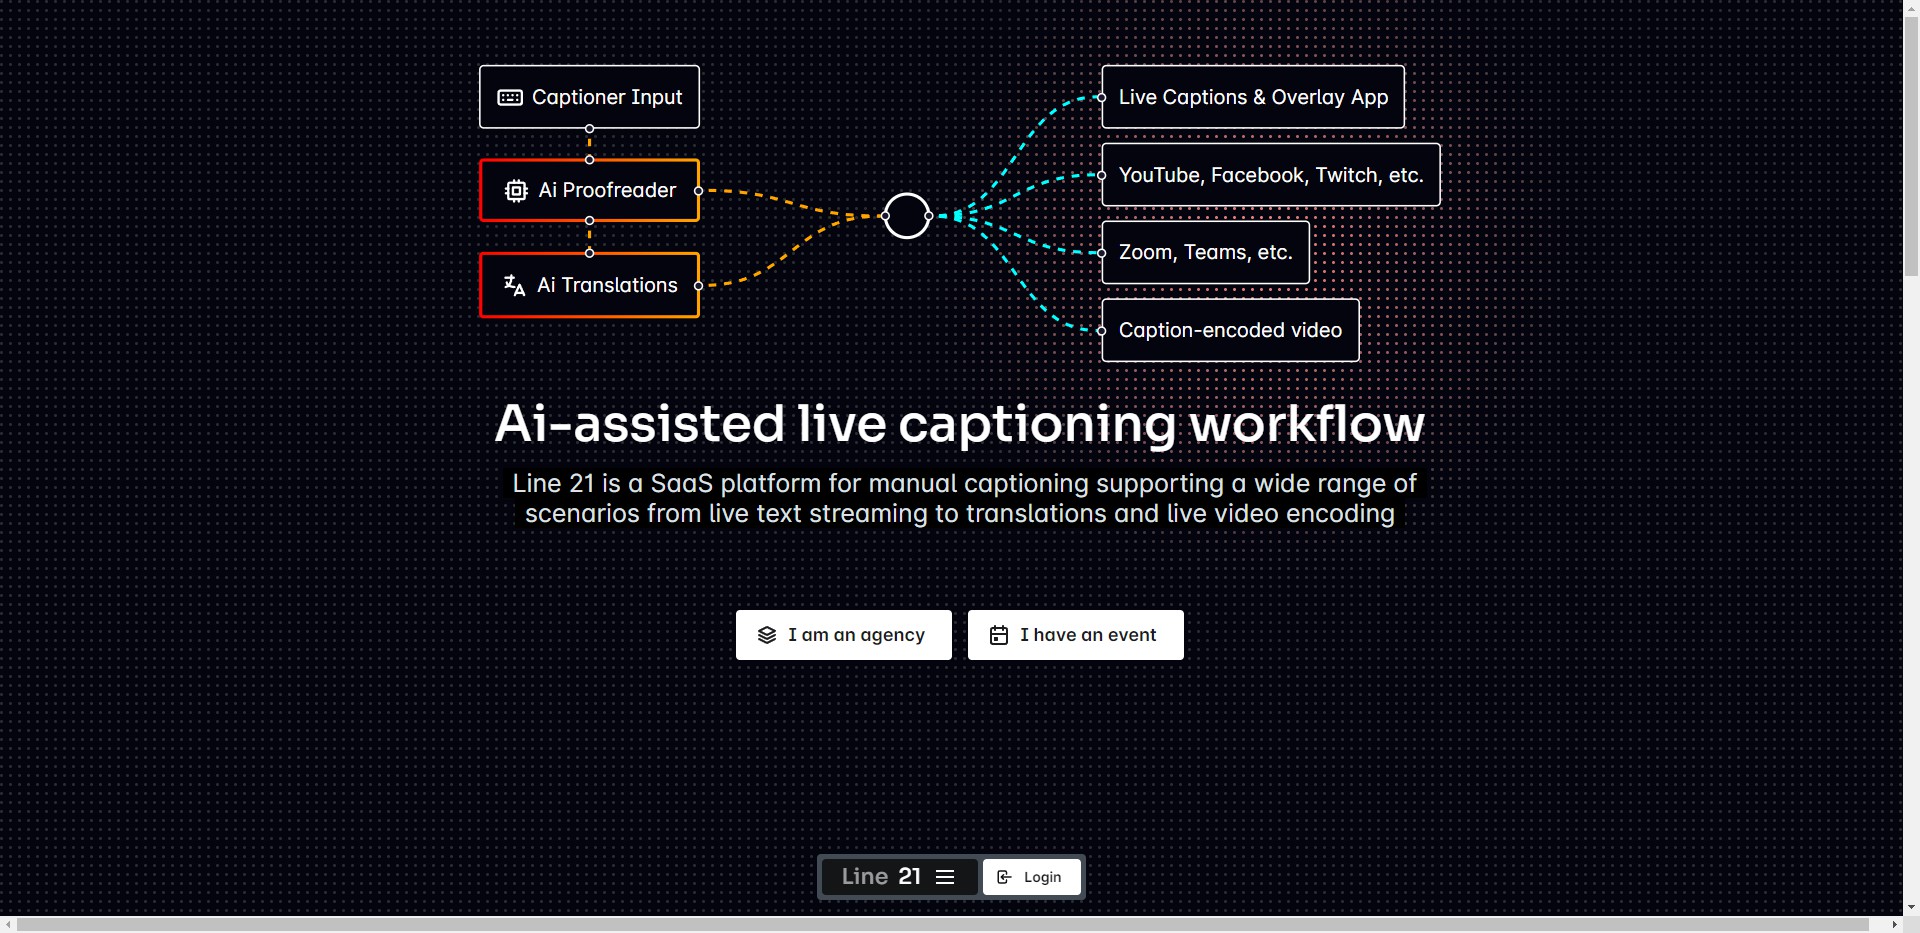Click the Login button in bottom bar

click(1031, 877)
